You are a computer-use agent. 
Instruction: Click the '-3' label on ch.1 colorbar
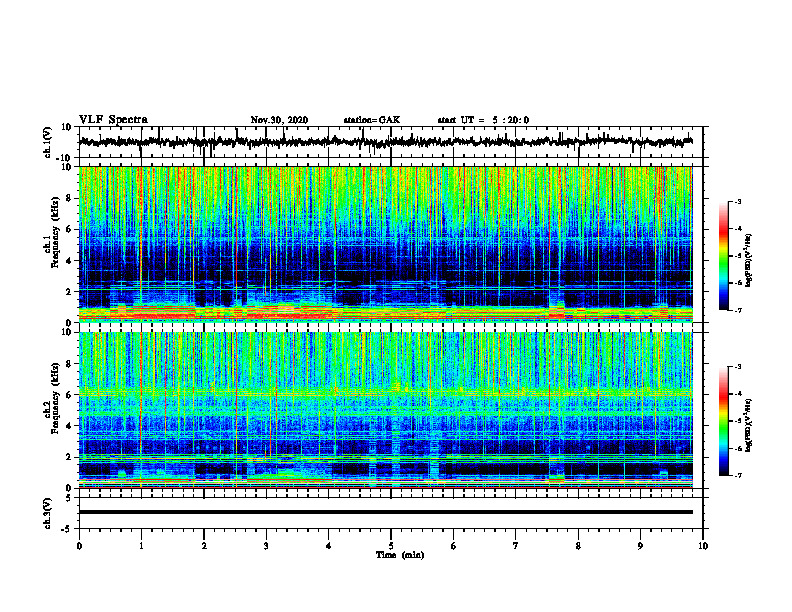(737, 201)
